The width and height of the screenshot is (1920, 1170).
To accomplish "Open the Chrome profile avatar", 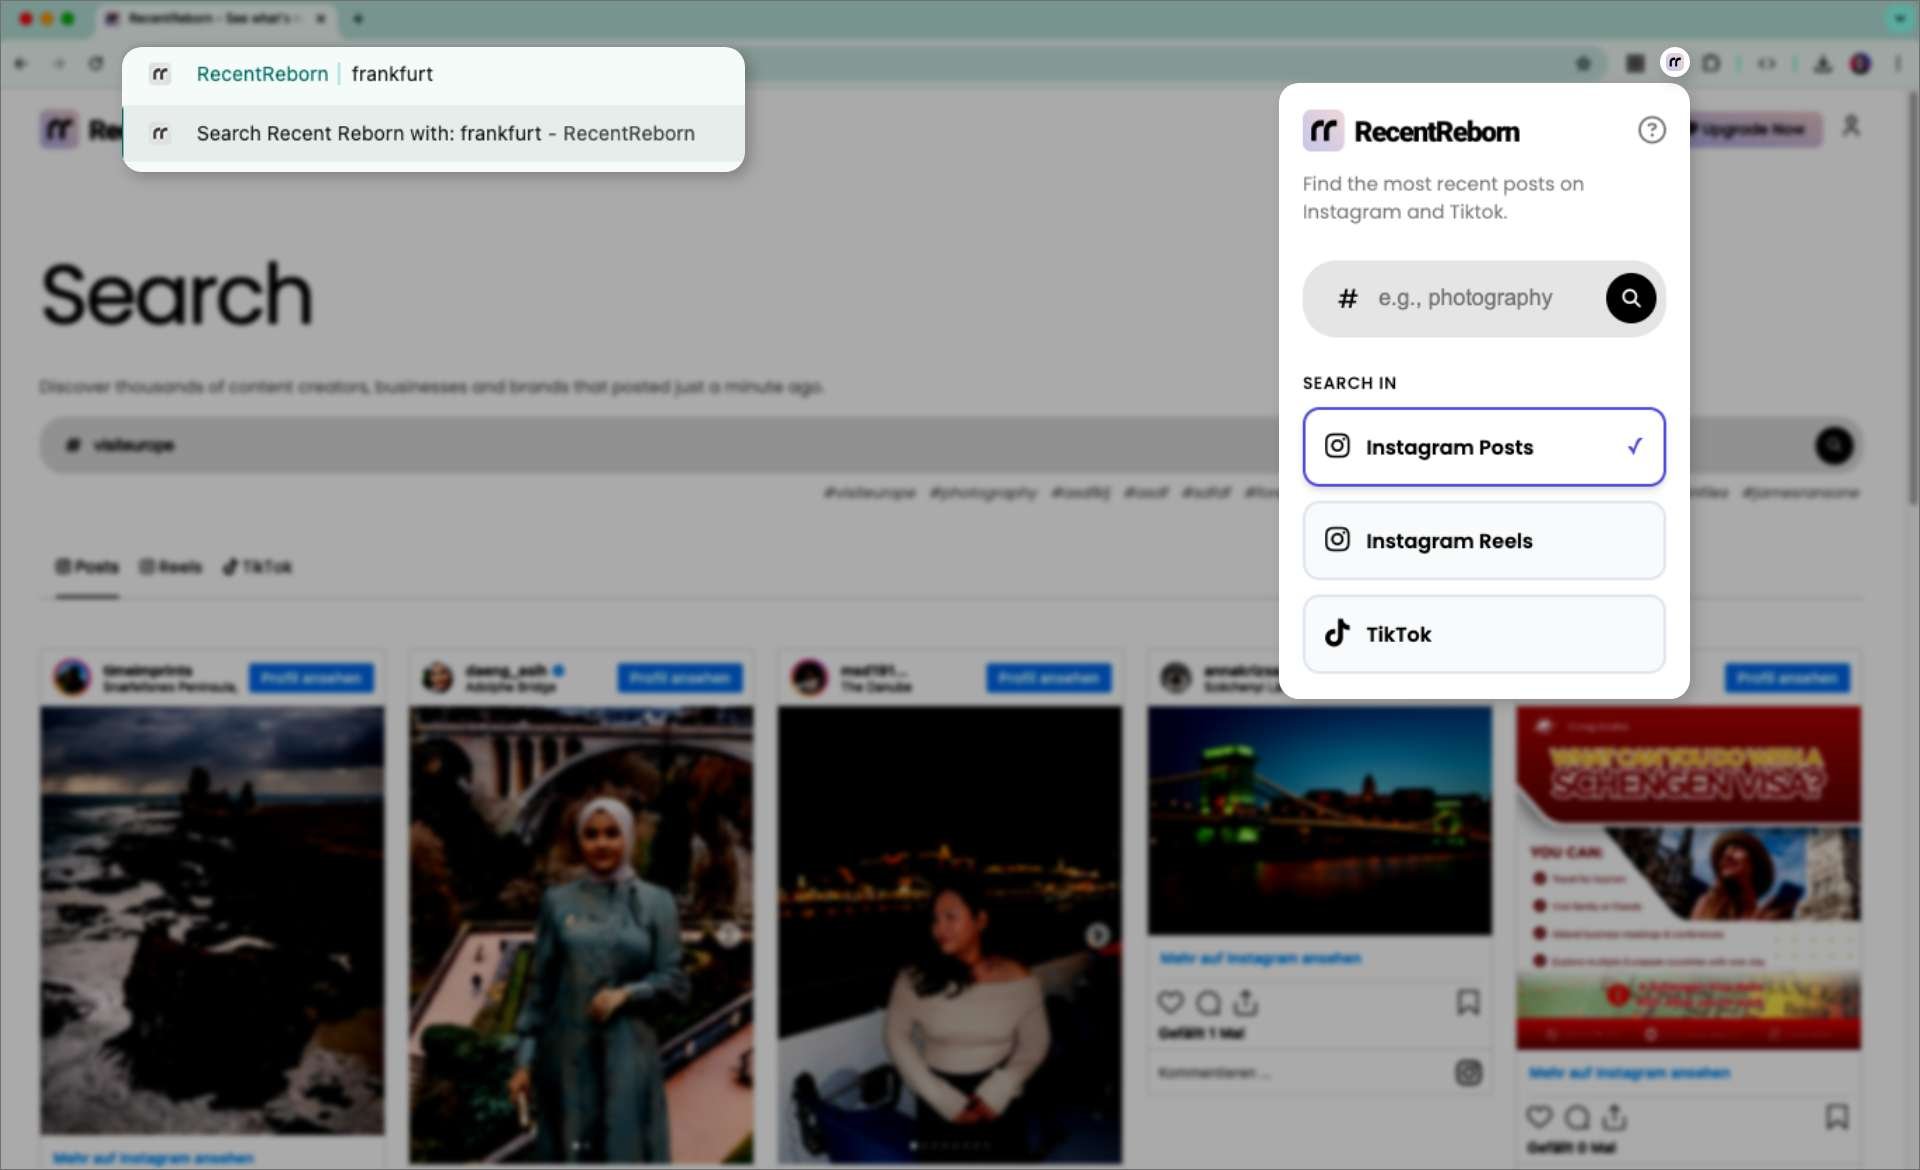I will point(1860,63).
